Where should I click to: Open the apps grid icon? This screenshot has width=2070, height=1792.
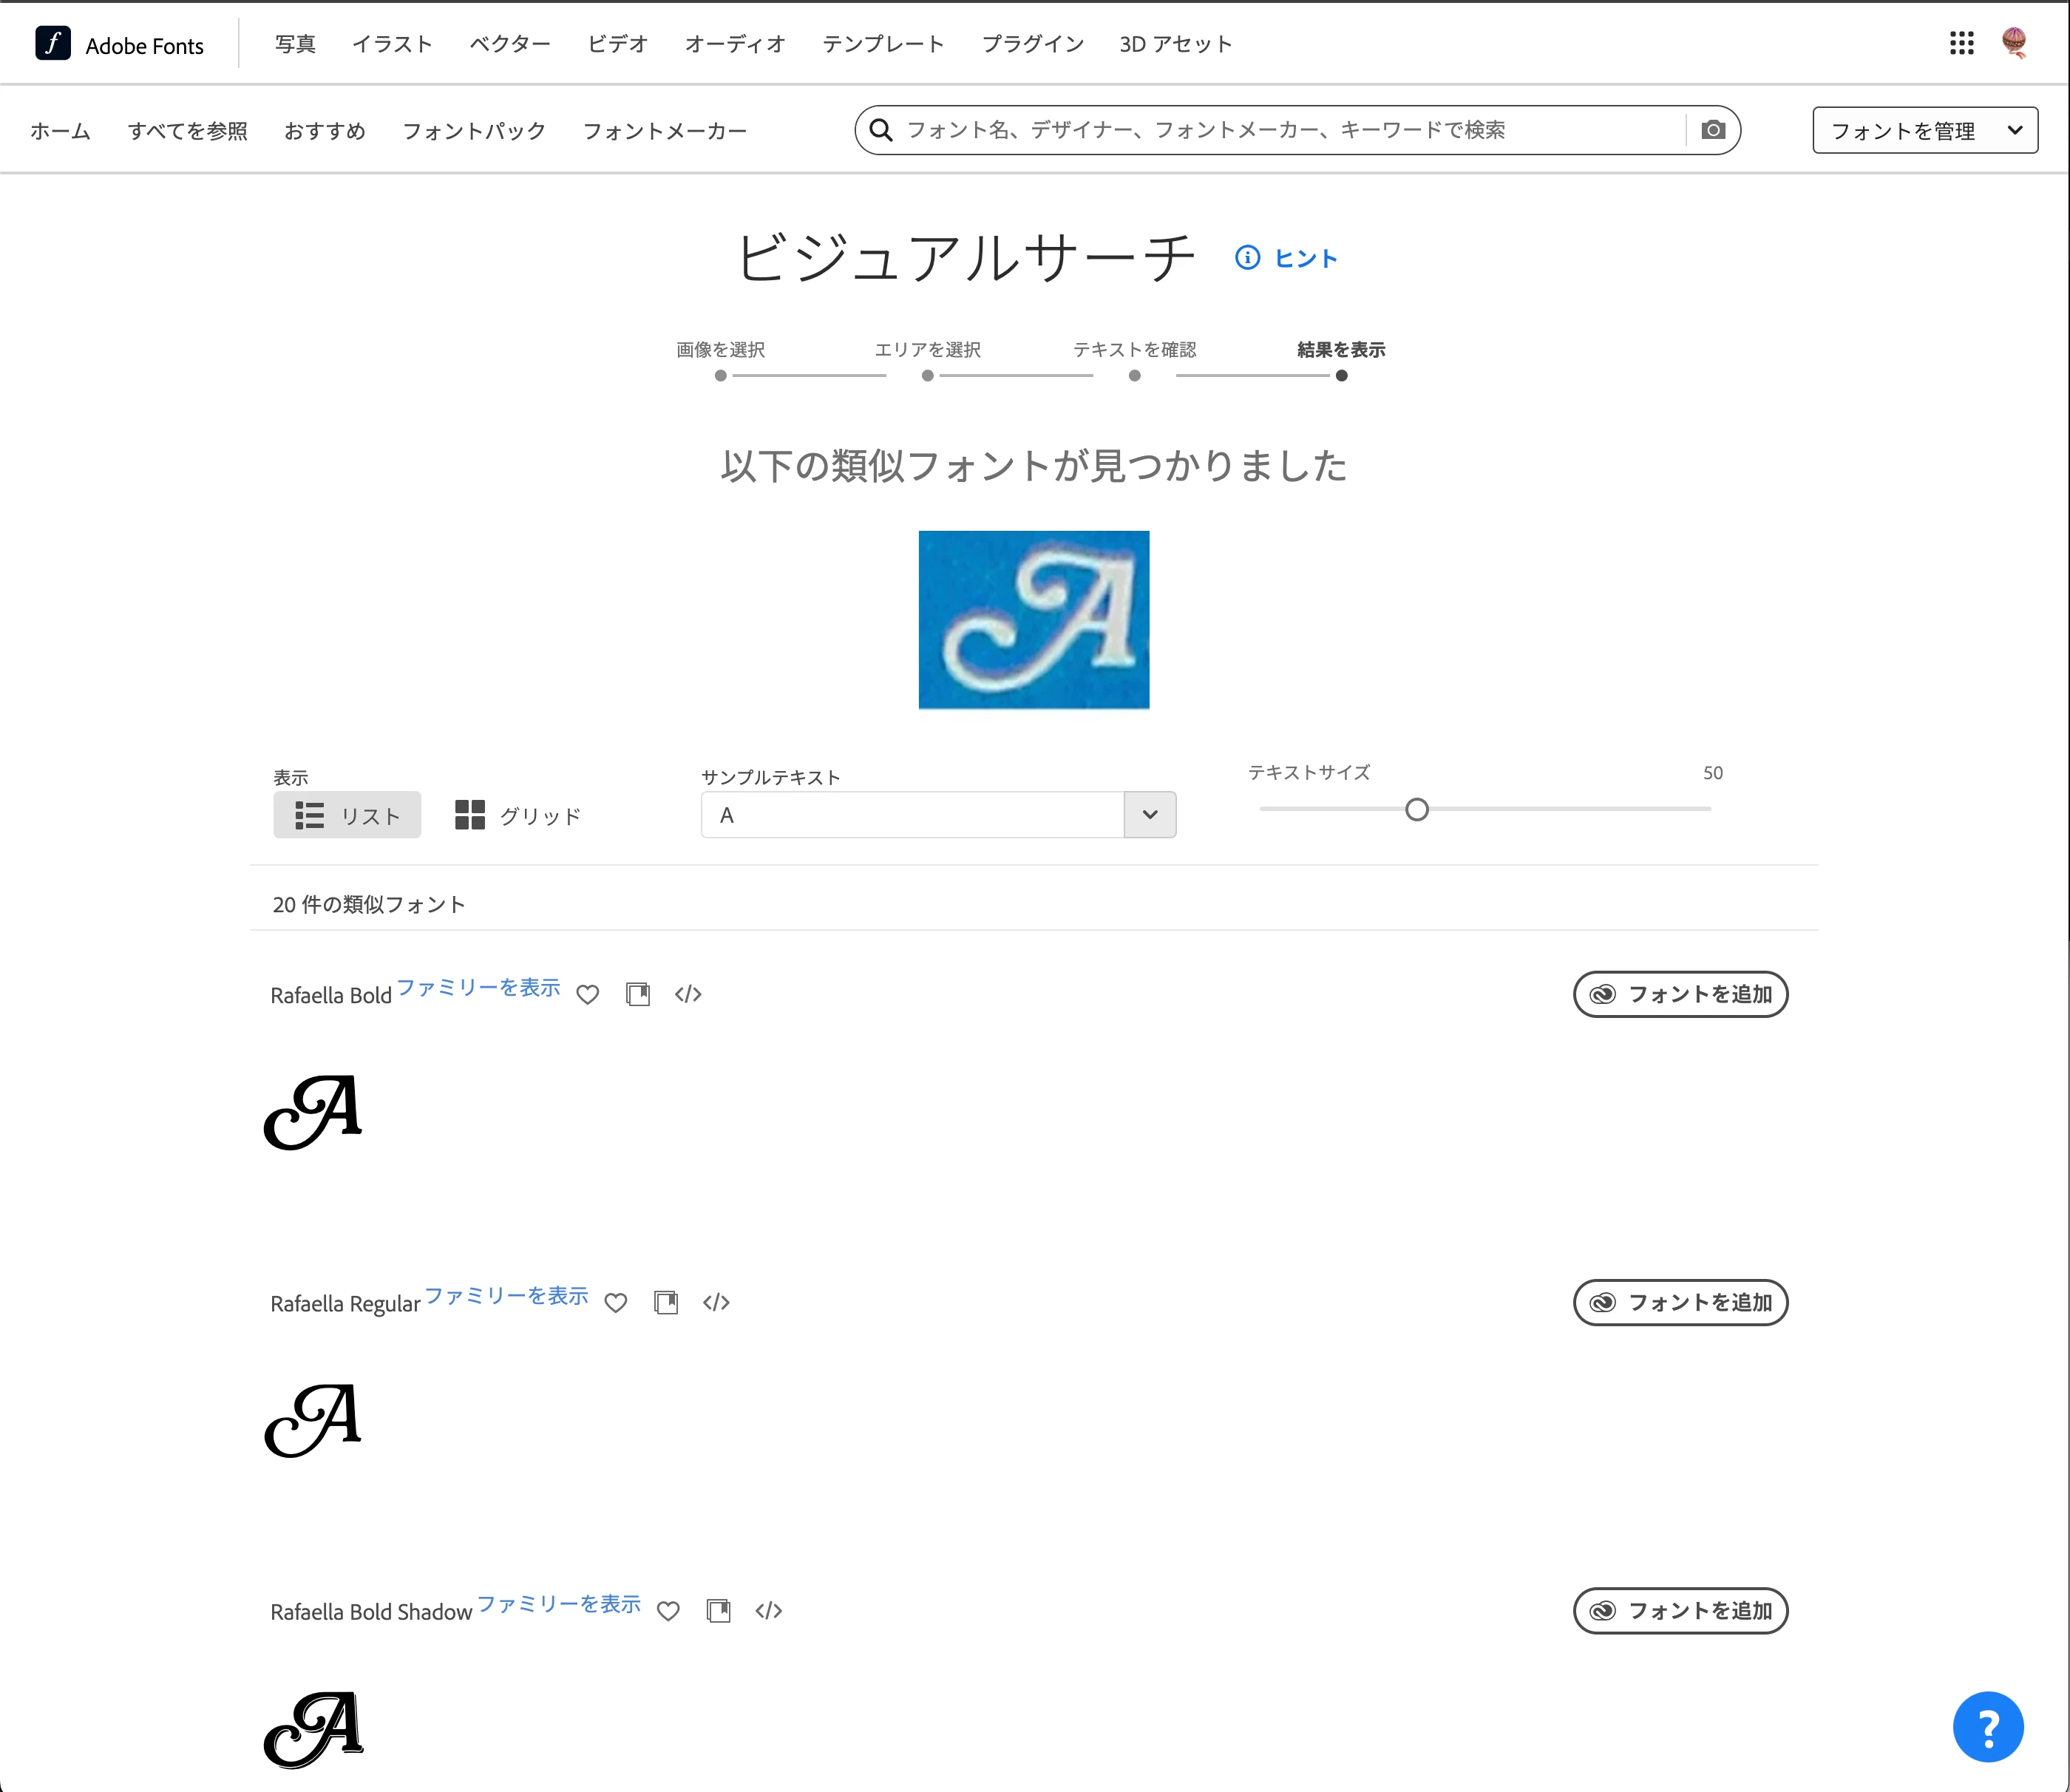point(1961,43)
